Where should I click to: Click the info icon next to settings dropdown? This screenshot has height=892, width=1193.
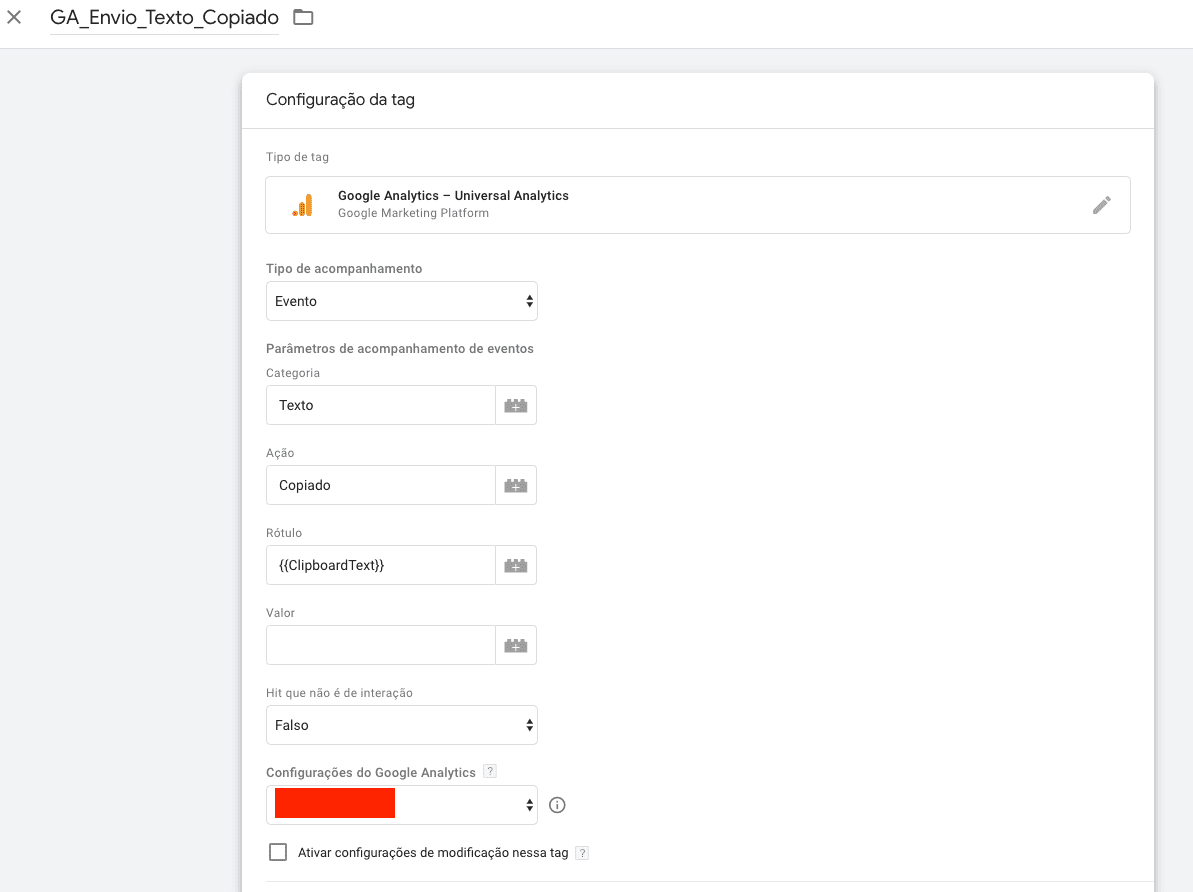pos(557,805)
